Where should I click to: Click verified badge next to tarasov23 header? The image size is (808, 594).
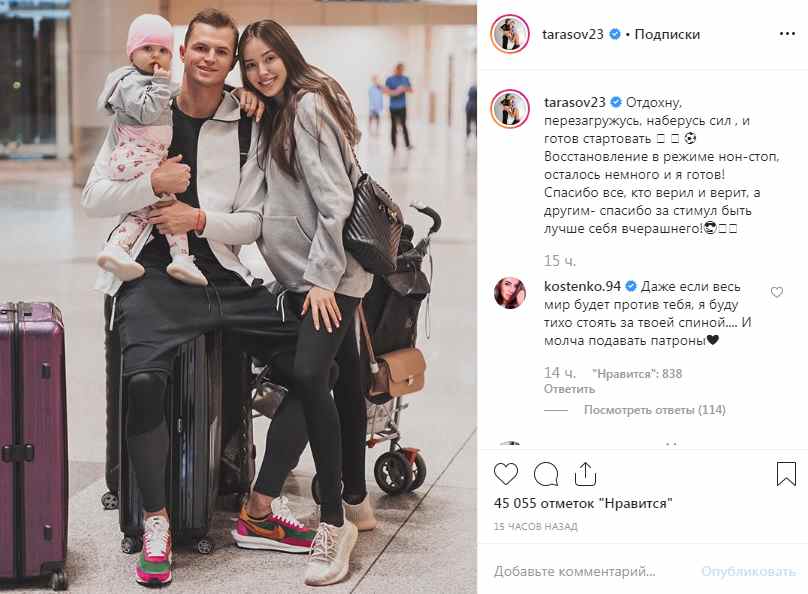pos(614,35)
